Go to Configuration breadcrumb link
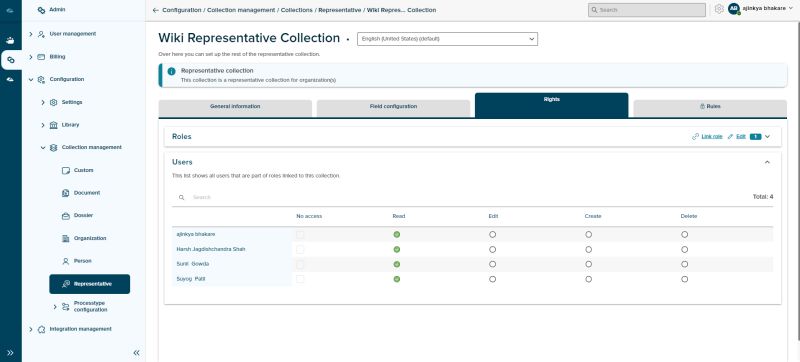Image resolution: width=800 pixels, height=362 pixels. point(183,10)
